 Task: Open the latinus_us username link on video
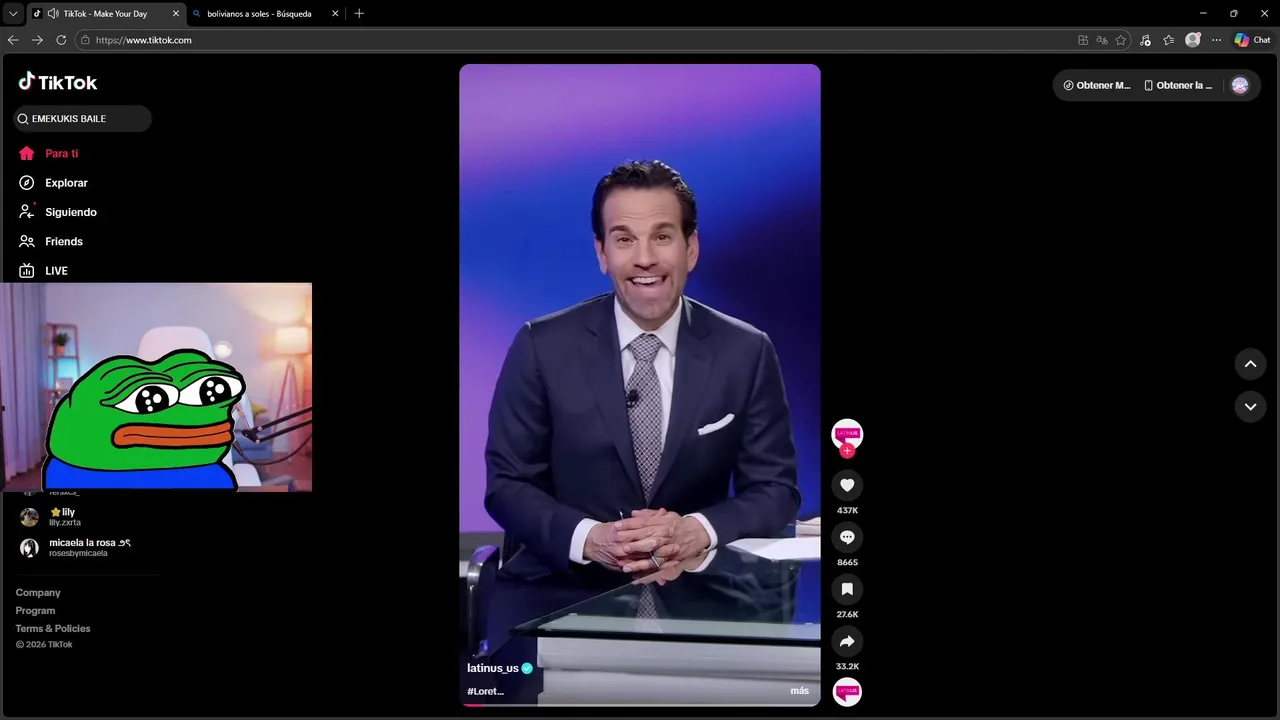click(x=493, y=668)
